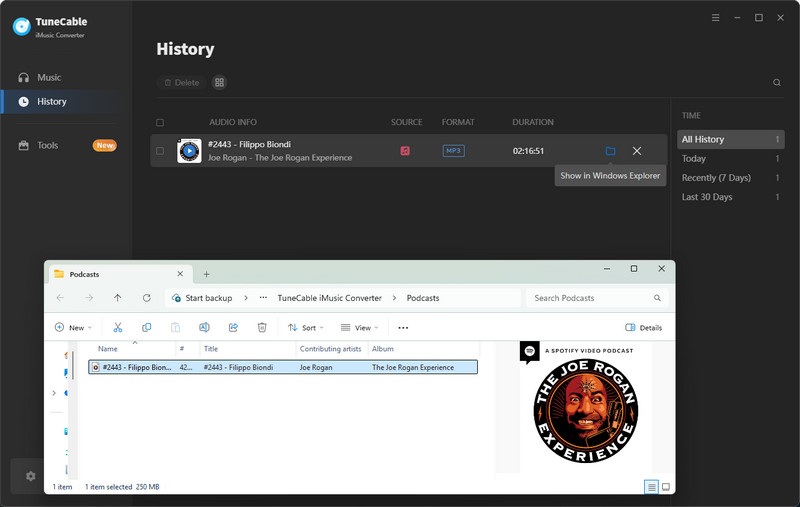The width and height of the screenshot is (800, 507).
Task: Switch to grid view icon beside Delete
Action: [220, 83]
